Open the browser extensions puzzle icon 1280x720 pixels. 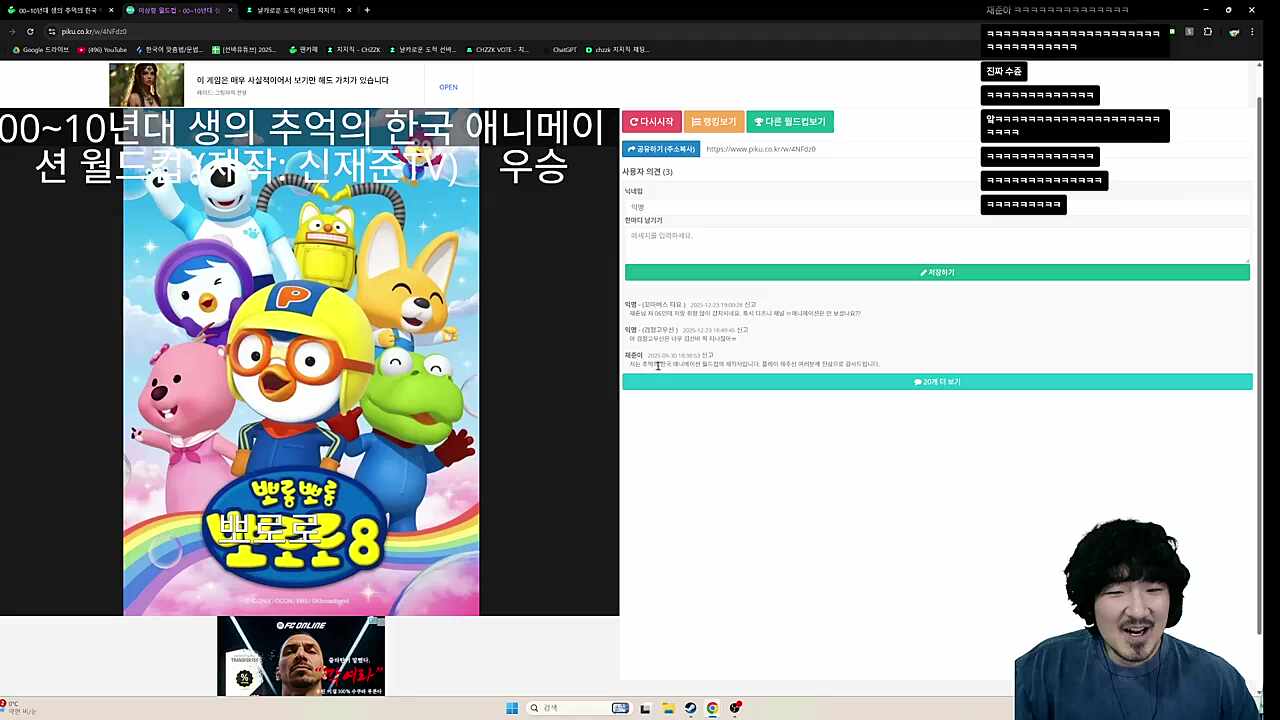point(1207,32)
